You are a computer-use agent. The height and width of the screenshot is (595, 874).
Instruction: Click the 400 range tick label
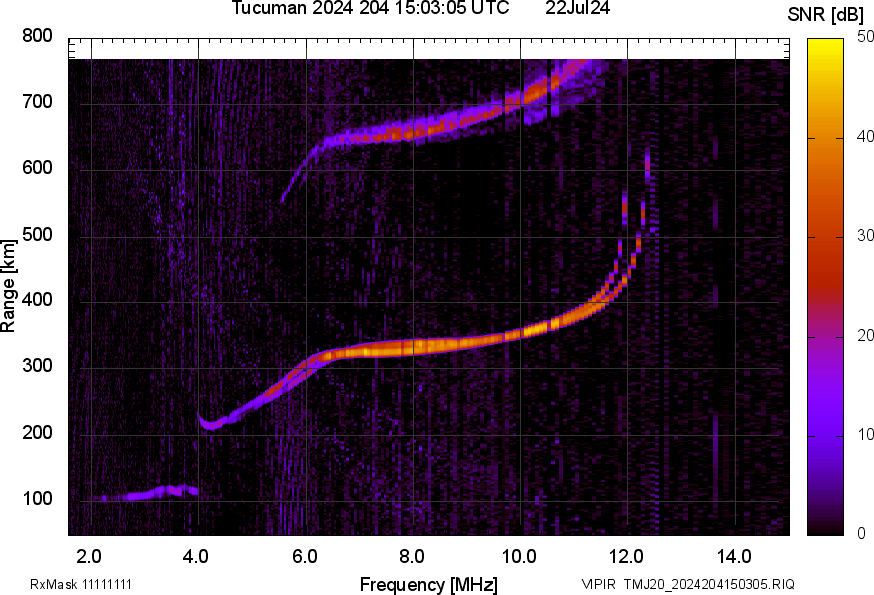click(x=37, y=300)
